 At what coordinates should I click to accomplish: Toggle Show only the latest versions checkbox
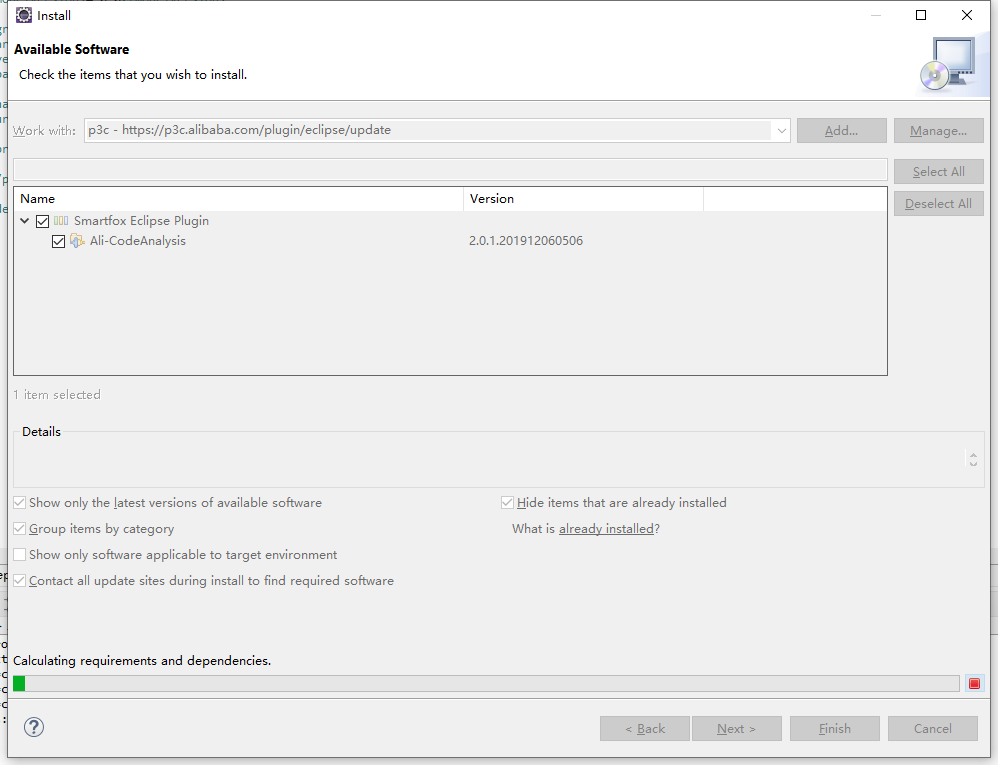20,503
